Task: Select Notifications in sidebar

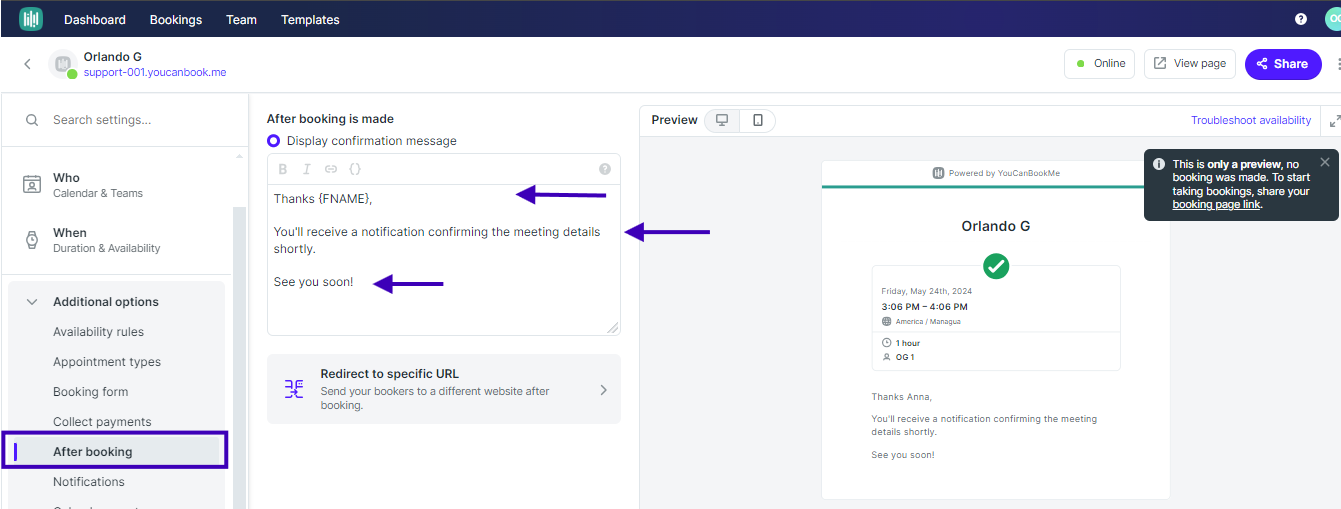Action: (x=89, y=482)
